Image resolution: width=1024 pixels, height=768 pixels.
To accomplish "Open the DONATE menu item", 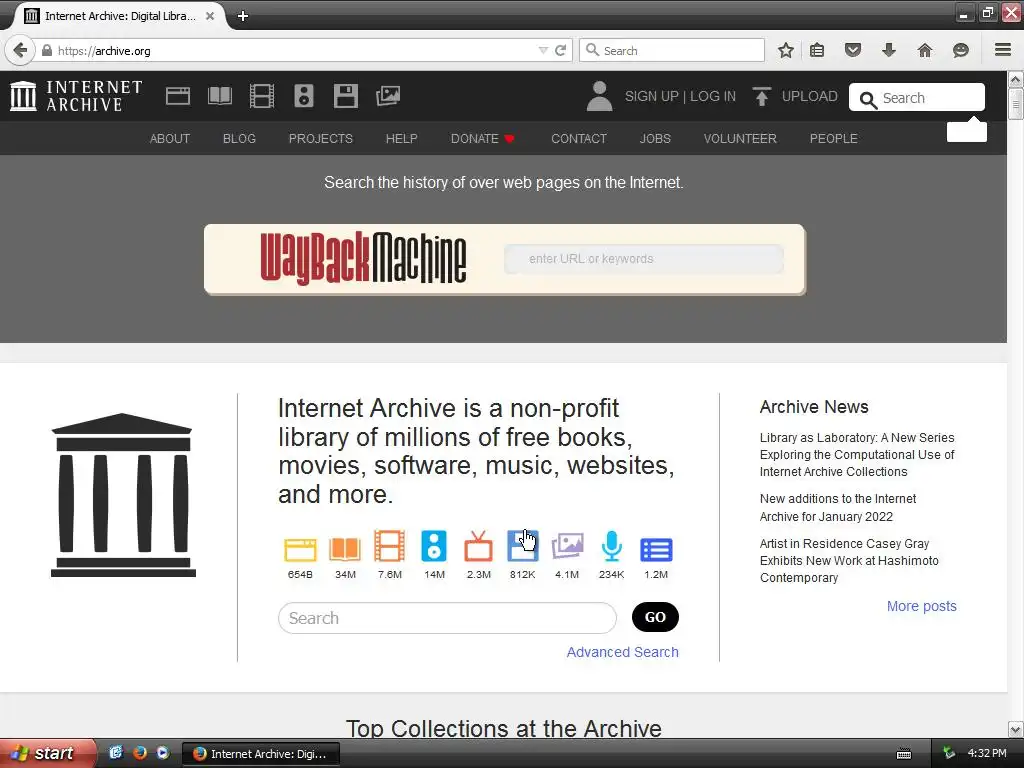I will 483,138.
